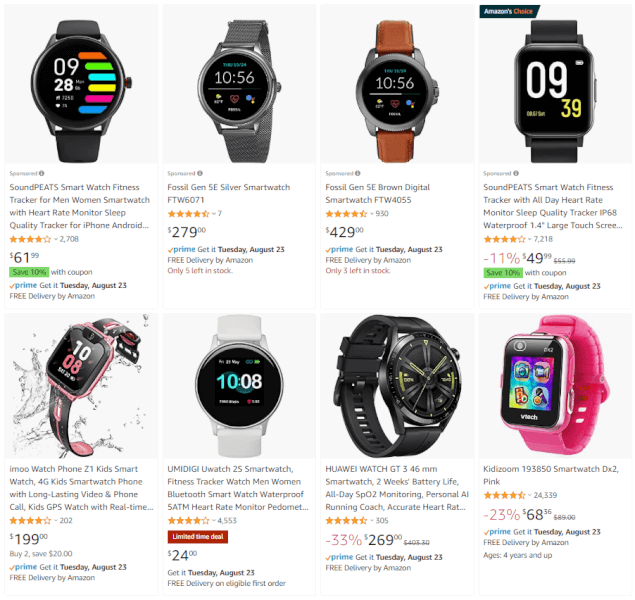Click the Sponsored info icon under the Amazon's Choice watch

pyautogui.click(x=516, y=173)
